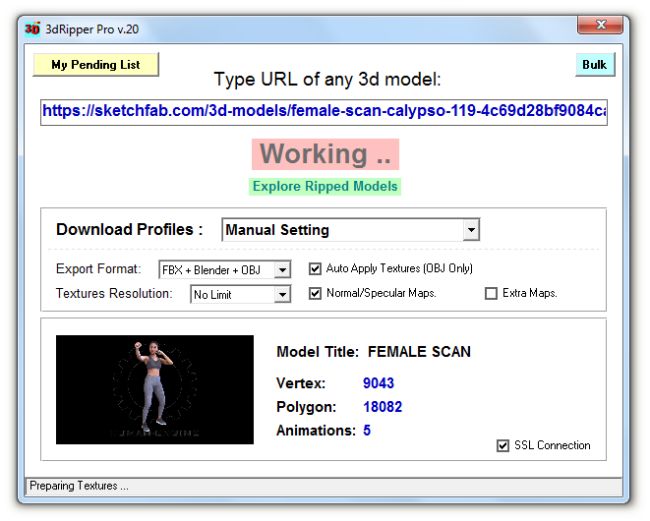Click the Download Profiles label
650x521 pixels.
(x=129, y=230)
